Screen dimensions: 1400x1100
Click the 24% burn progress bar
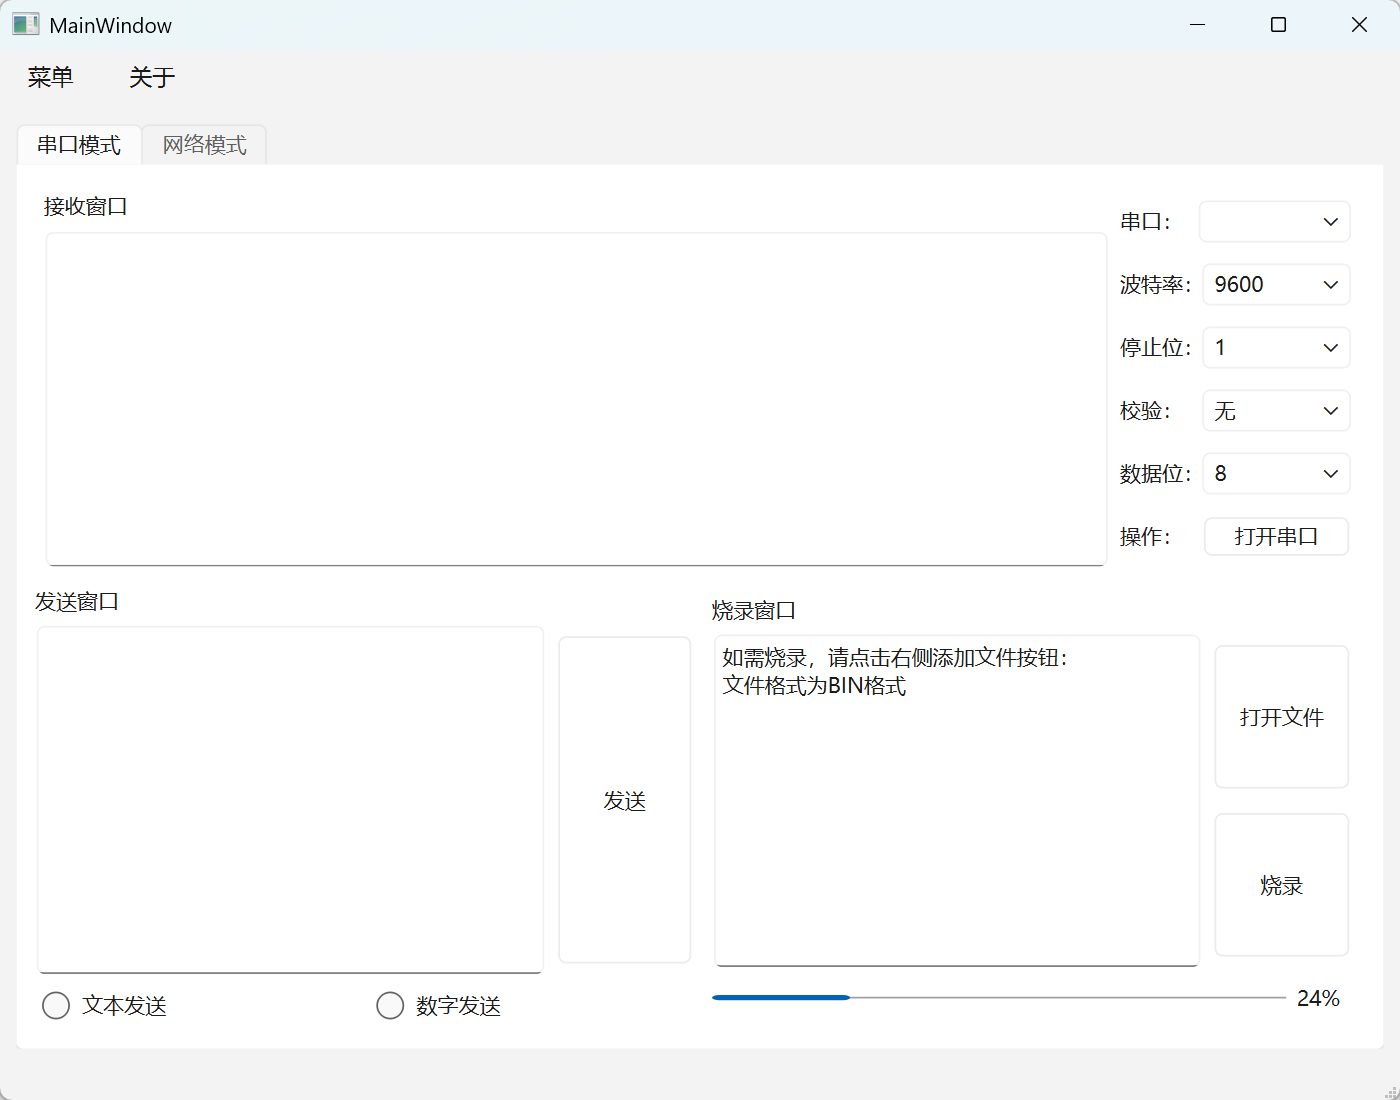998,998
